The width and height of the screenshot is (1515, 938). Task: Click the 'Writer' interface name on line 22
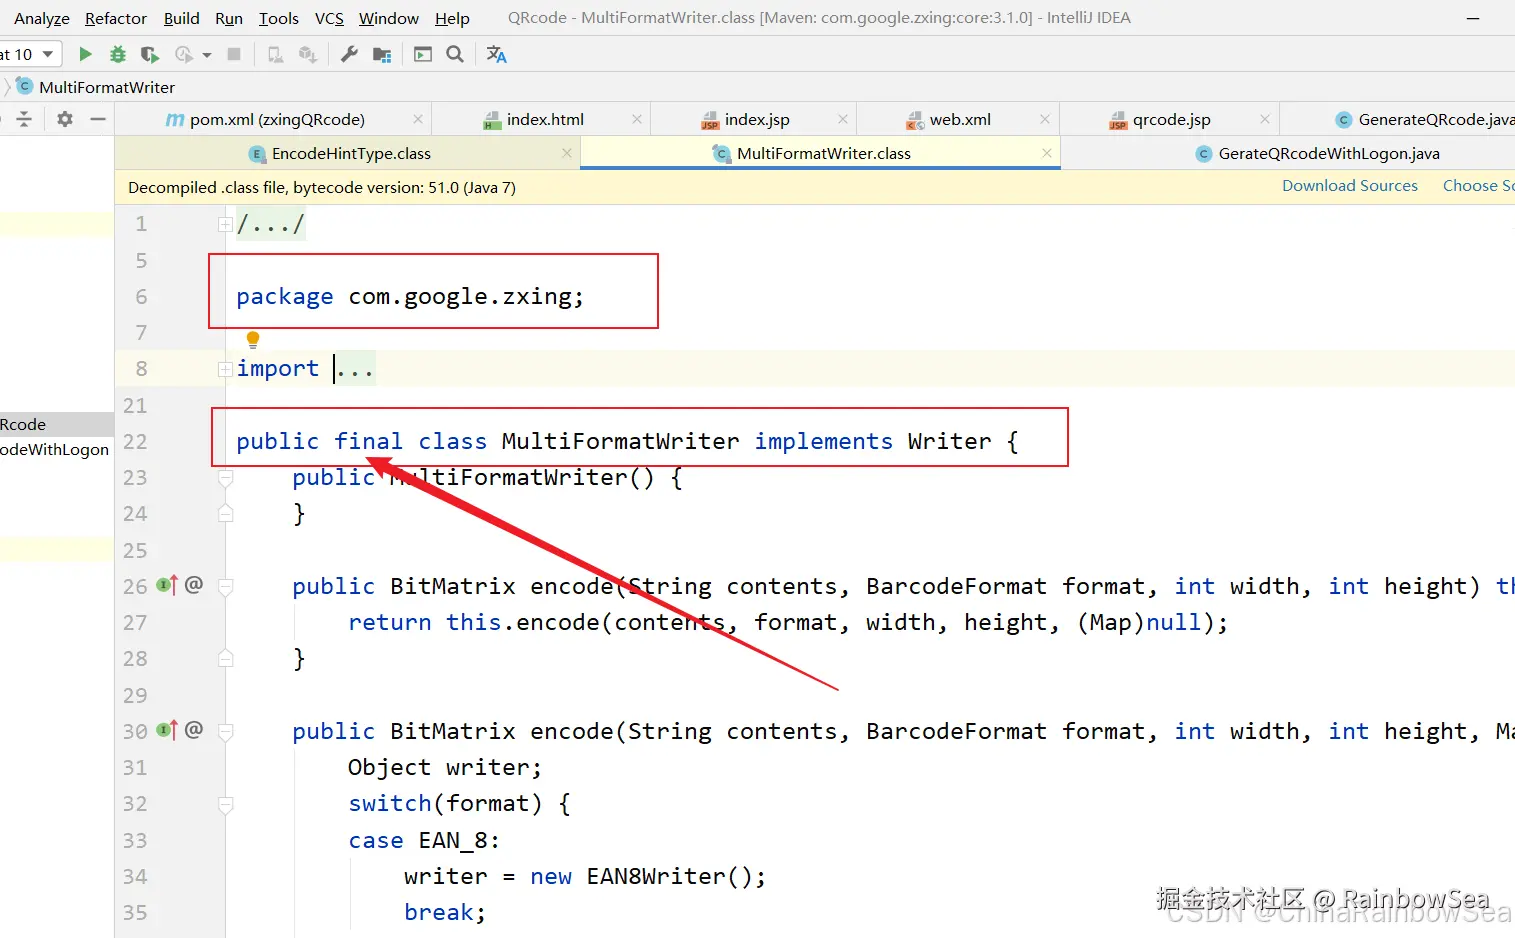(950, 442)
